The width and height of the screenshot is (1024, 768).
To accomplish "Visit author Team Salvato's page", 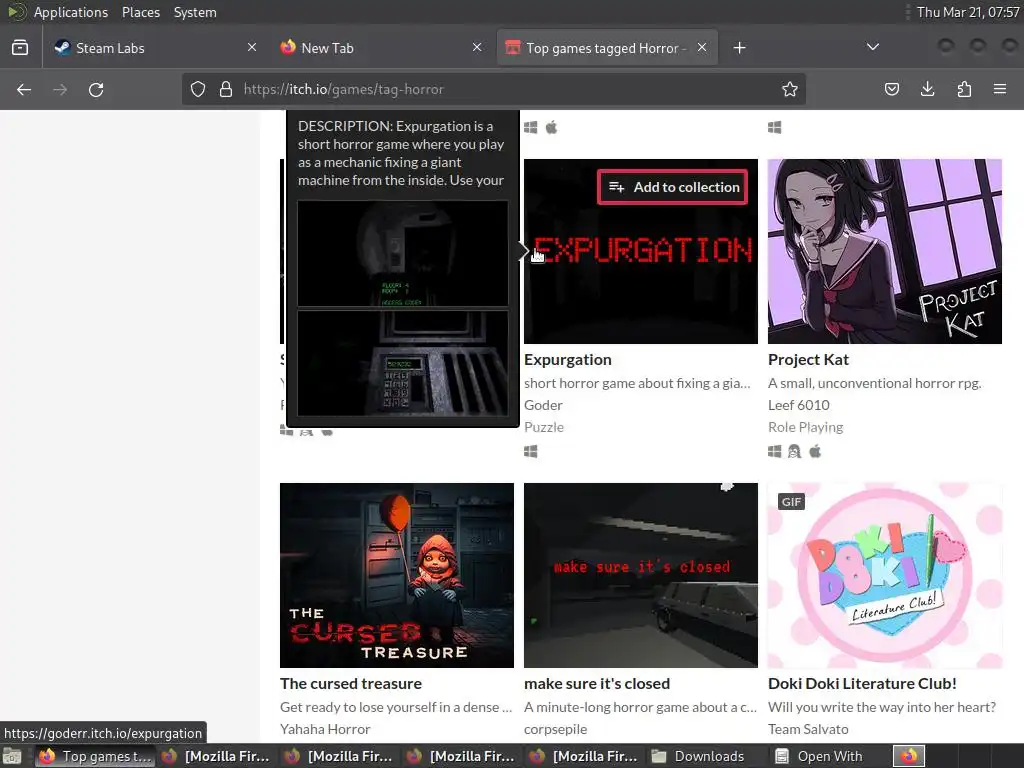I will [808, 729].
